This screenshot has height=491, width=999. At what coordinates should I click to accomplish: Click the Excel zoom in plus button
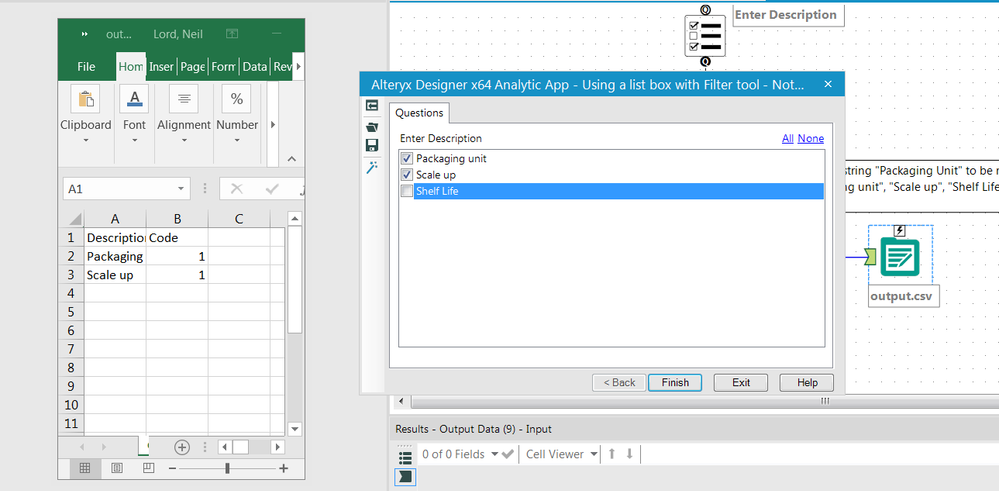click(x=284, y=469)
